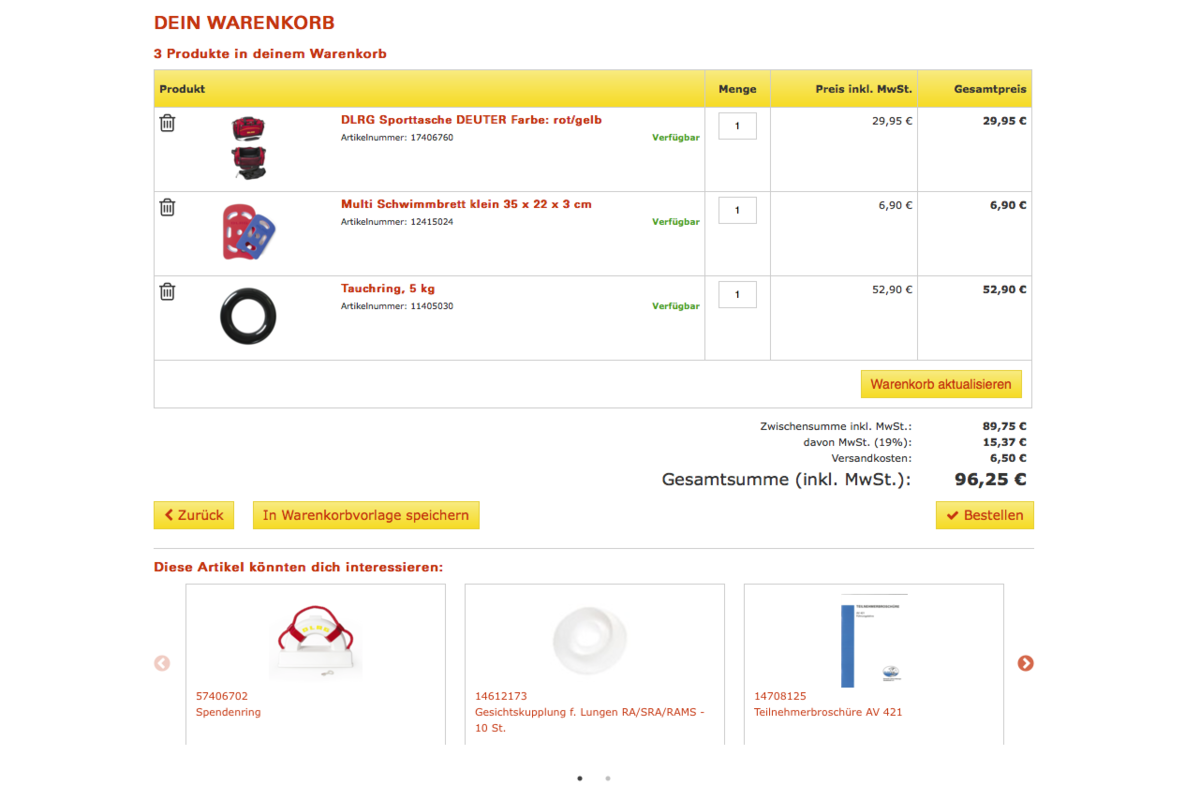Open Tauchring product image

(248, 316)
